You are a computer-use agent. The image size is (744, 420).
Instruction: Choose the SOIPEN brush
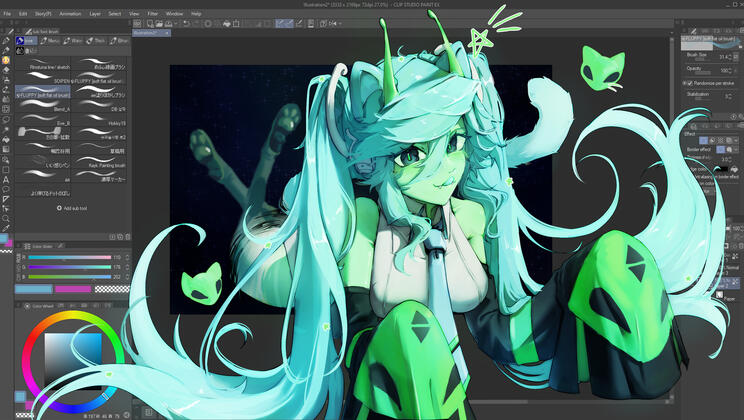click(x=43, y=78)
